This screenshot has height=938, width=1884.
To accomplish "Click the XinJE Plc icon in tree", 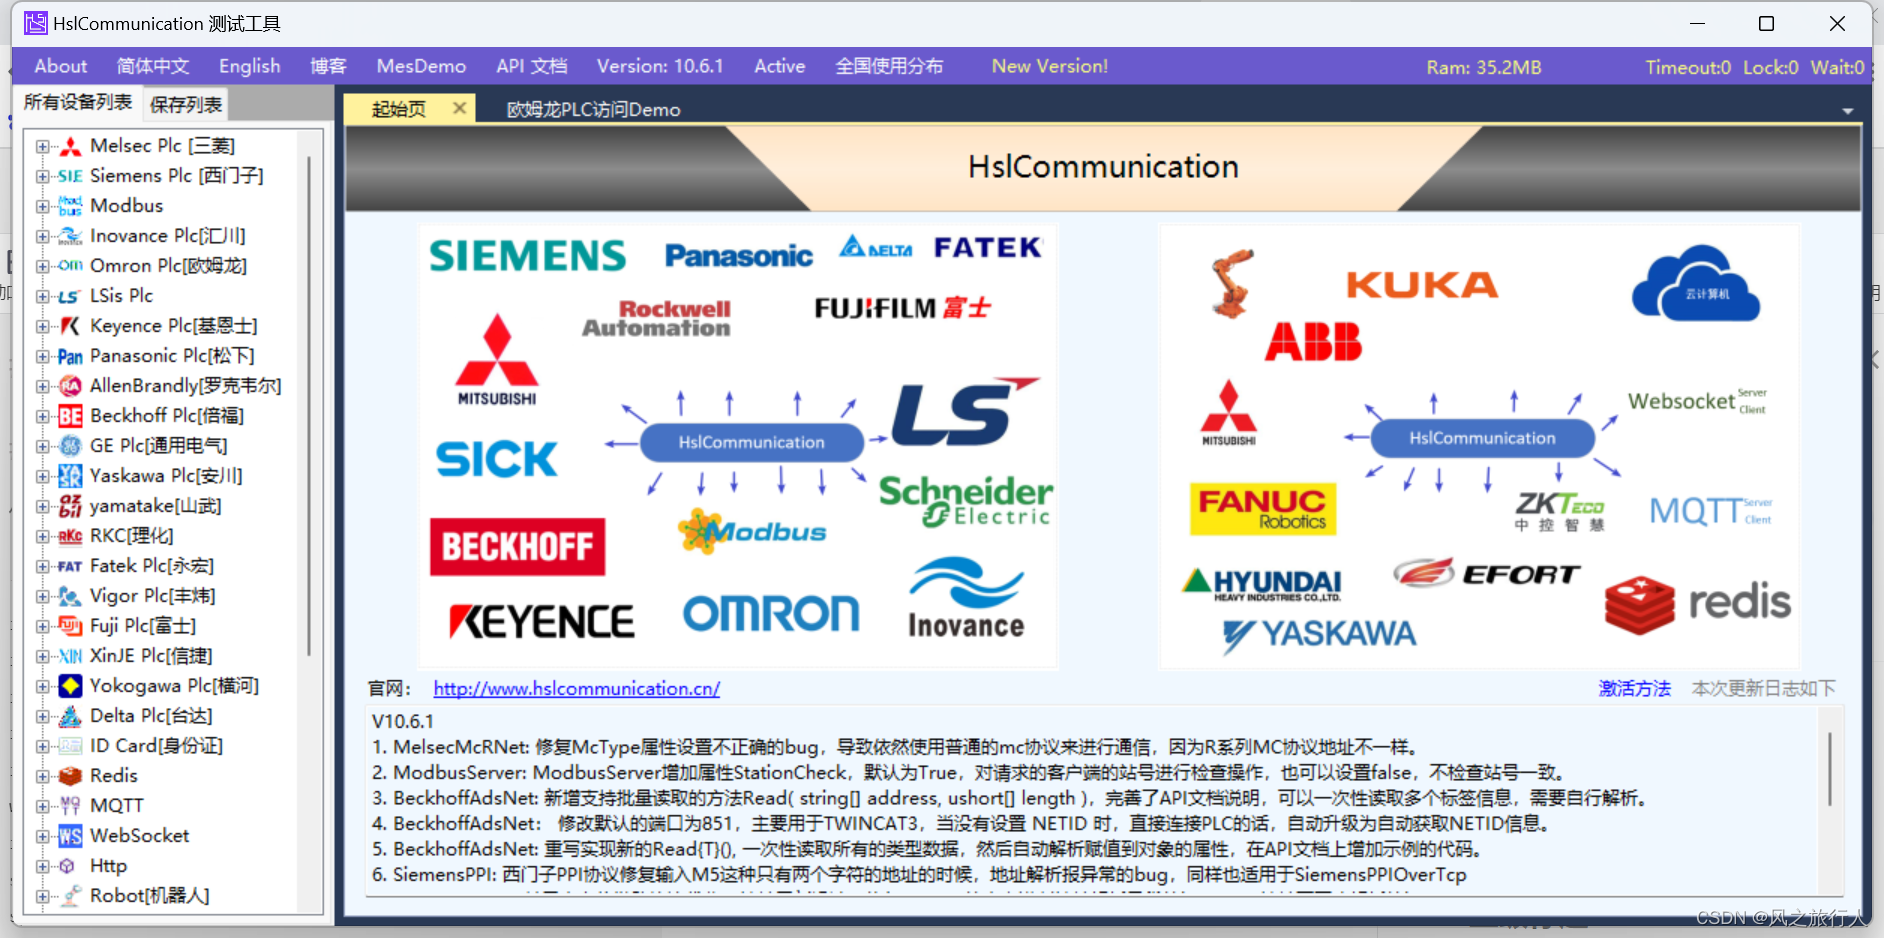I will coord(70,656).
